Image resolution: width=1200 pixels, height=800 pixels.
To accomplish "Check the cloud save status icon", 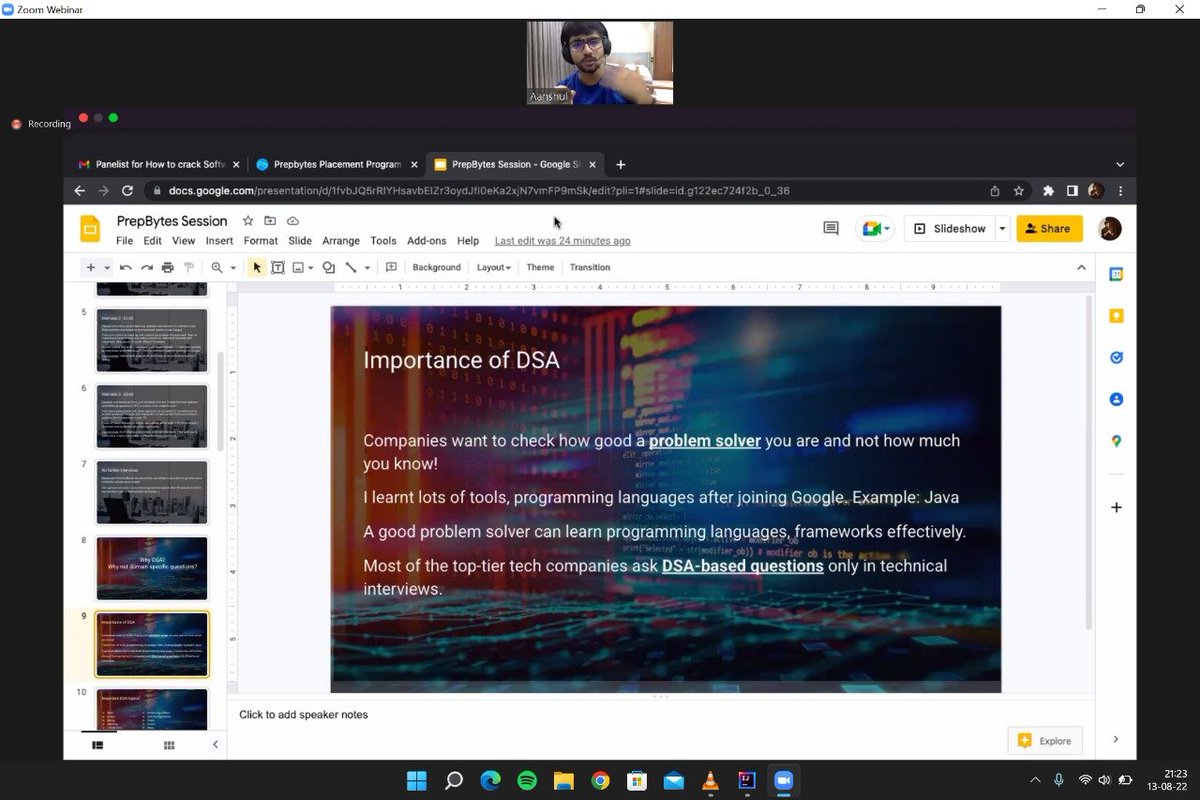I will pyautogui.click(x=293, y=221).
